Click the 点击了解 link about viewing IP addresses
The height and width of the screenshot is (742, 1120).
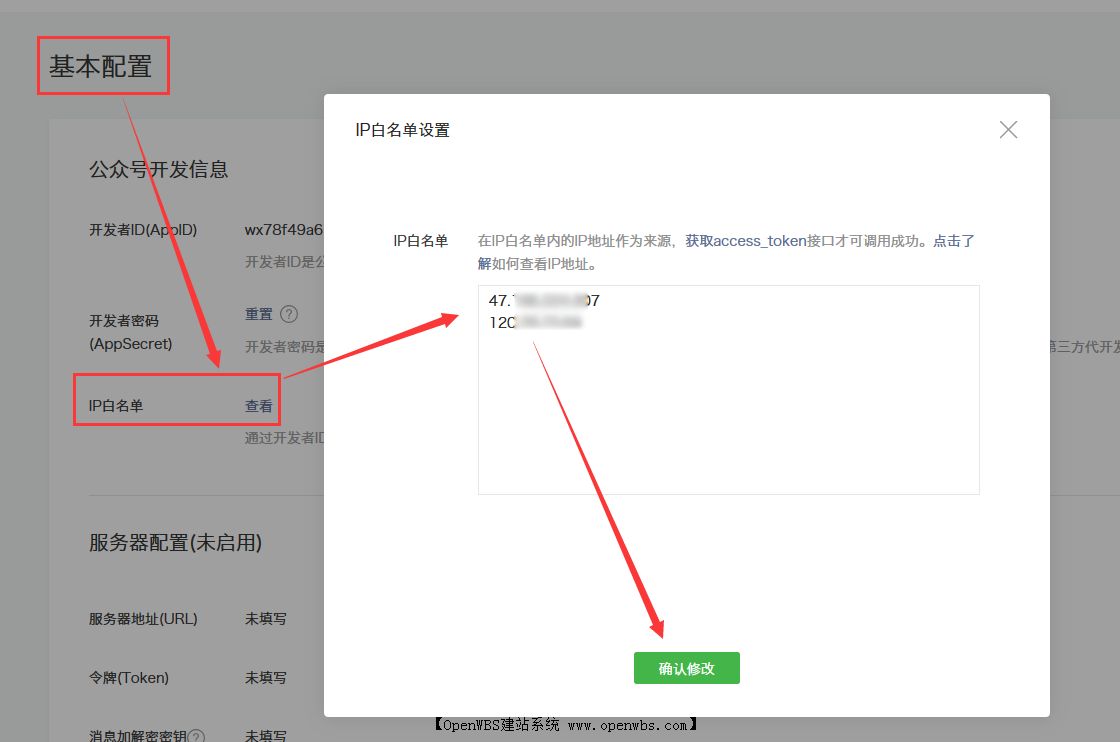point(955,240)
